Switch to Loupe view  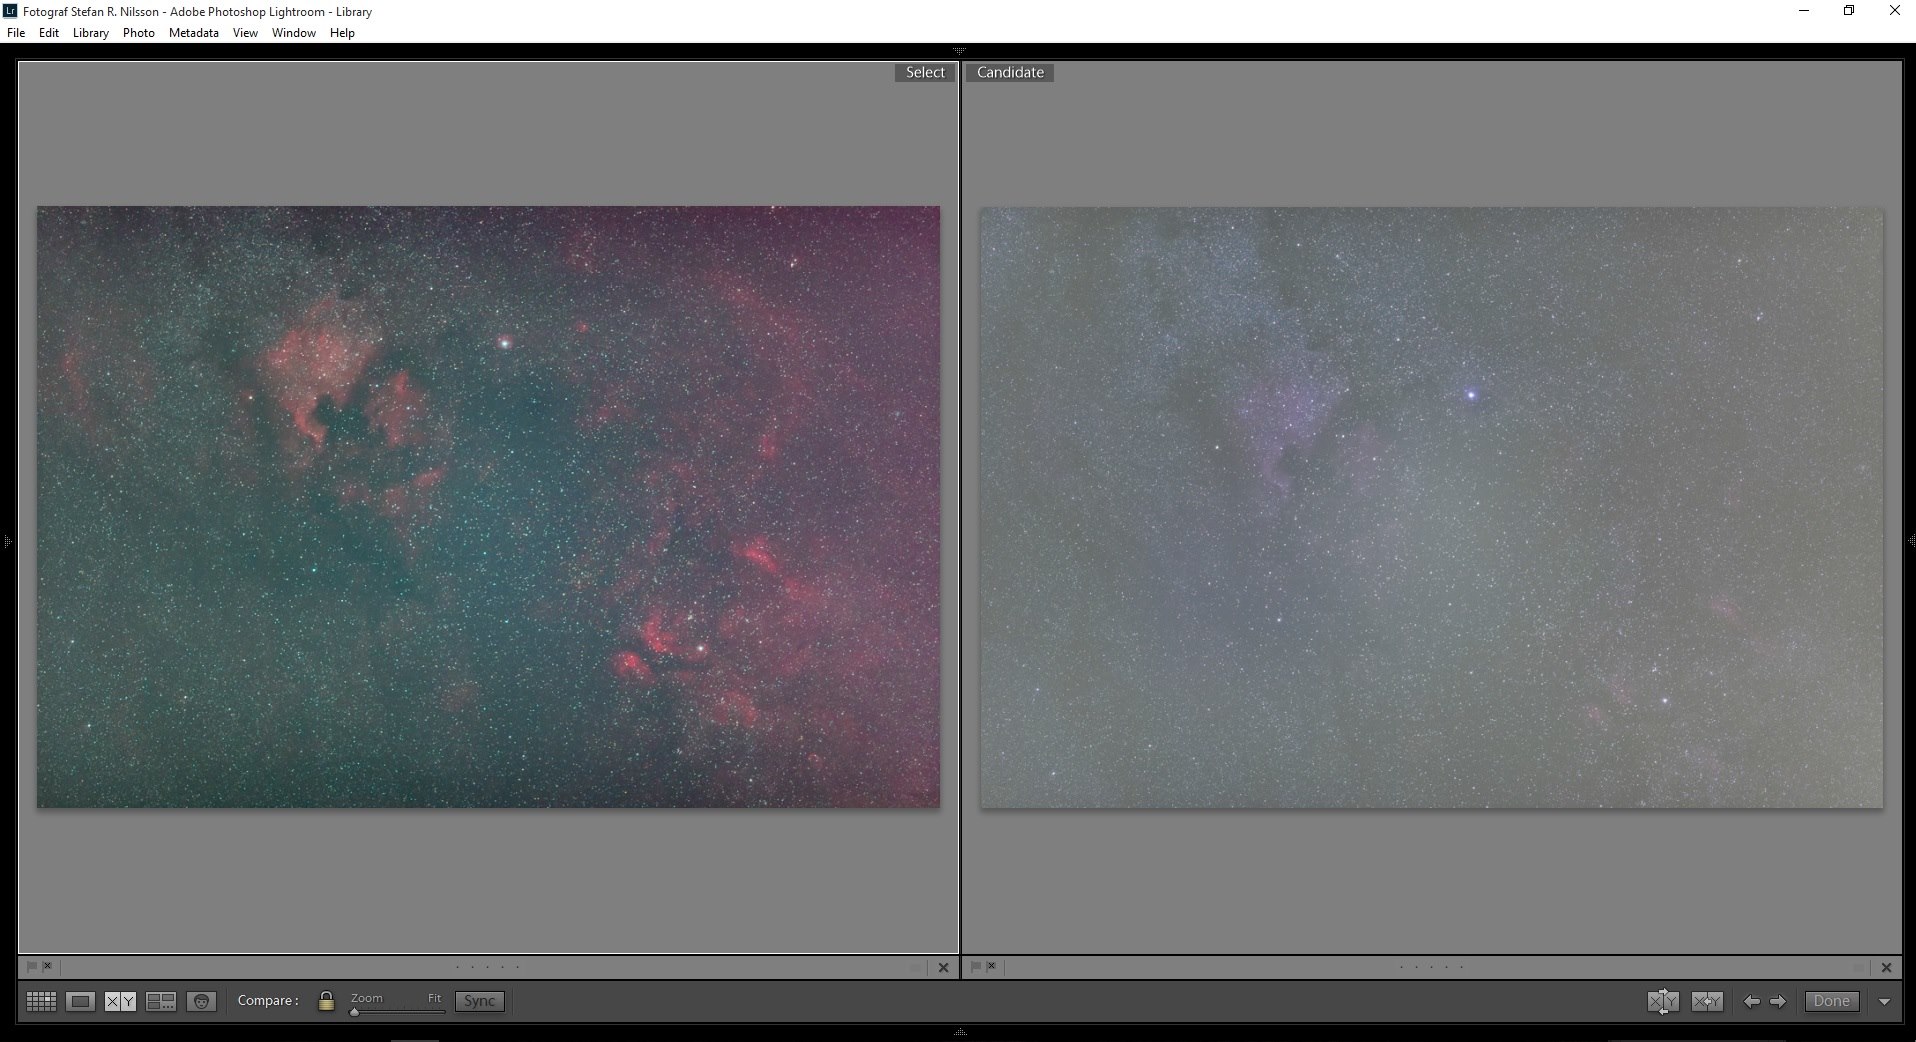[80, 1001]
